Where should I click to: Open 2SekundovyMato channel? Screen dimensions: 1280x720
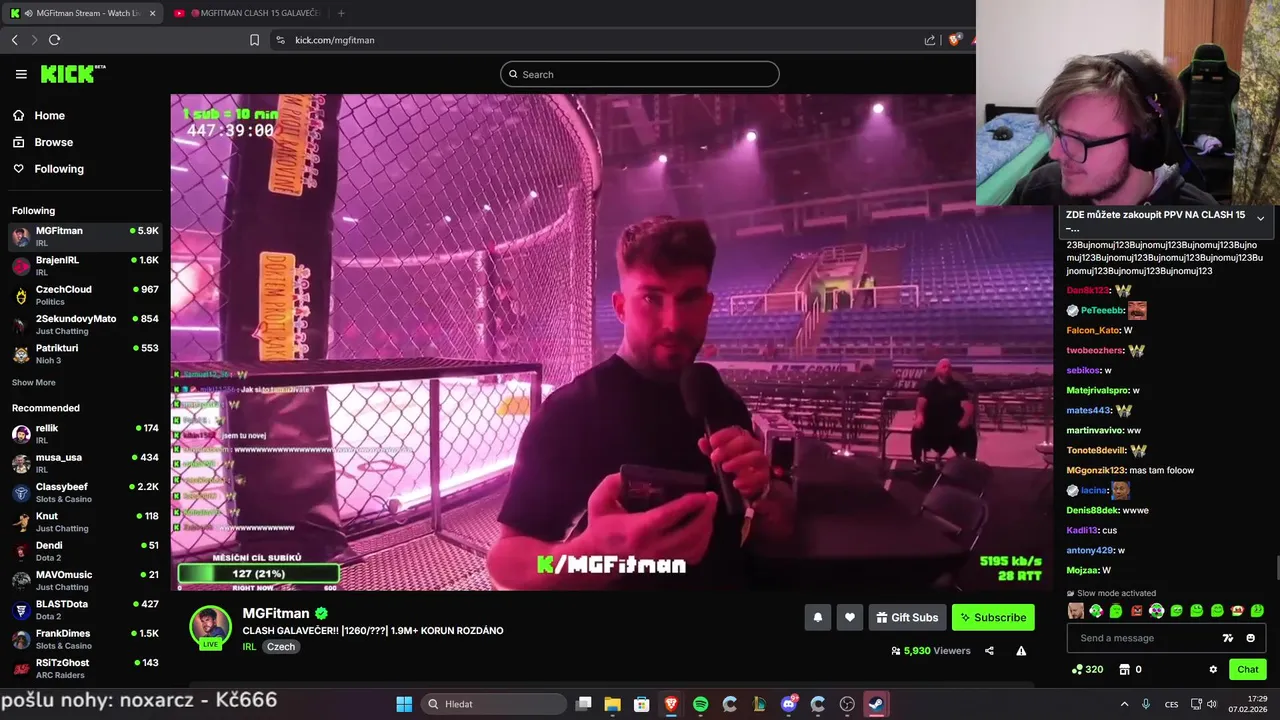pos(85,324)
